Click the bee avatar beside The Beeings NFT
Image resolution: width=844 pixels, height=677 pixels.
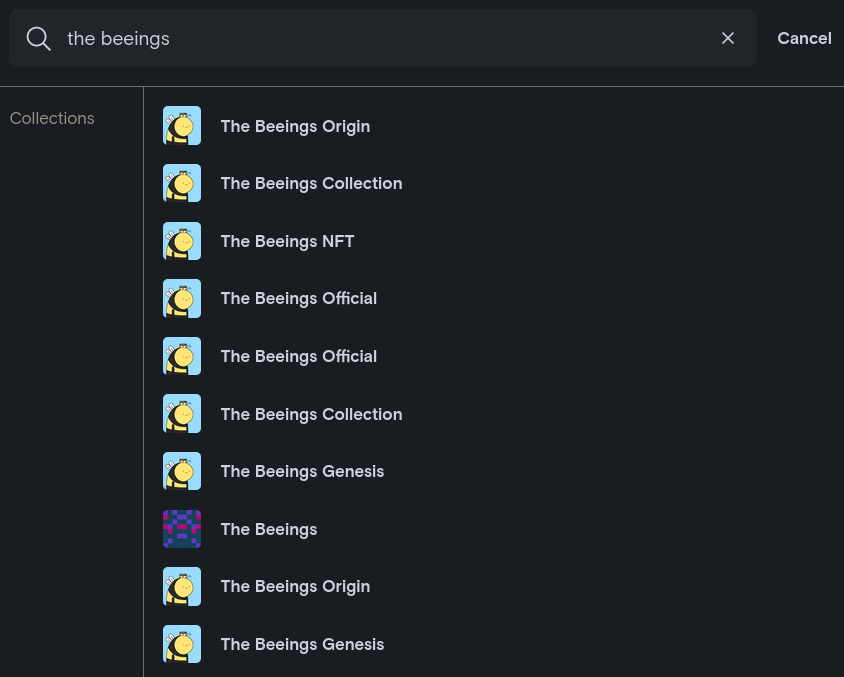click(182, 241)
